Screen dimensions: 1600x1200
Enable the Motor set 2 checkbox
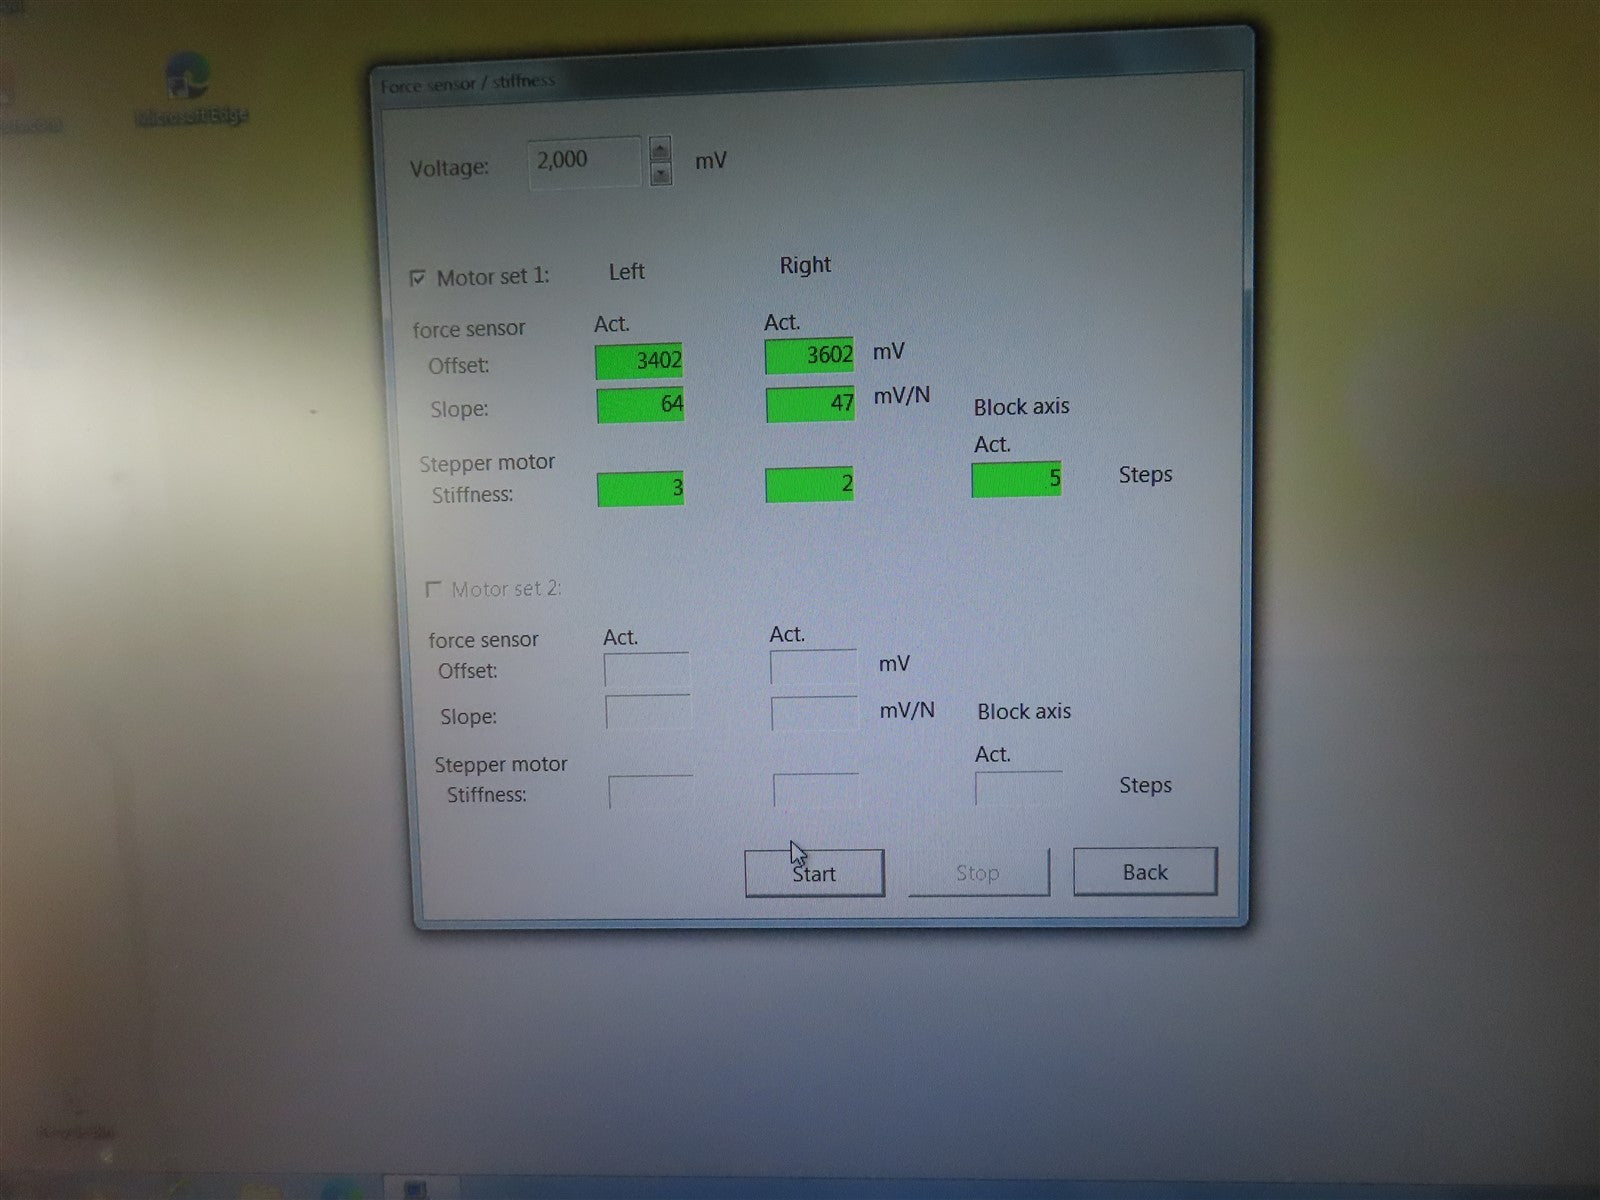[x=433, y=589]
